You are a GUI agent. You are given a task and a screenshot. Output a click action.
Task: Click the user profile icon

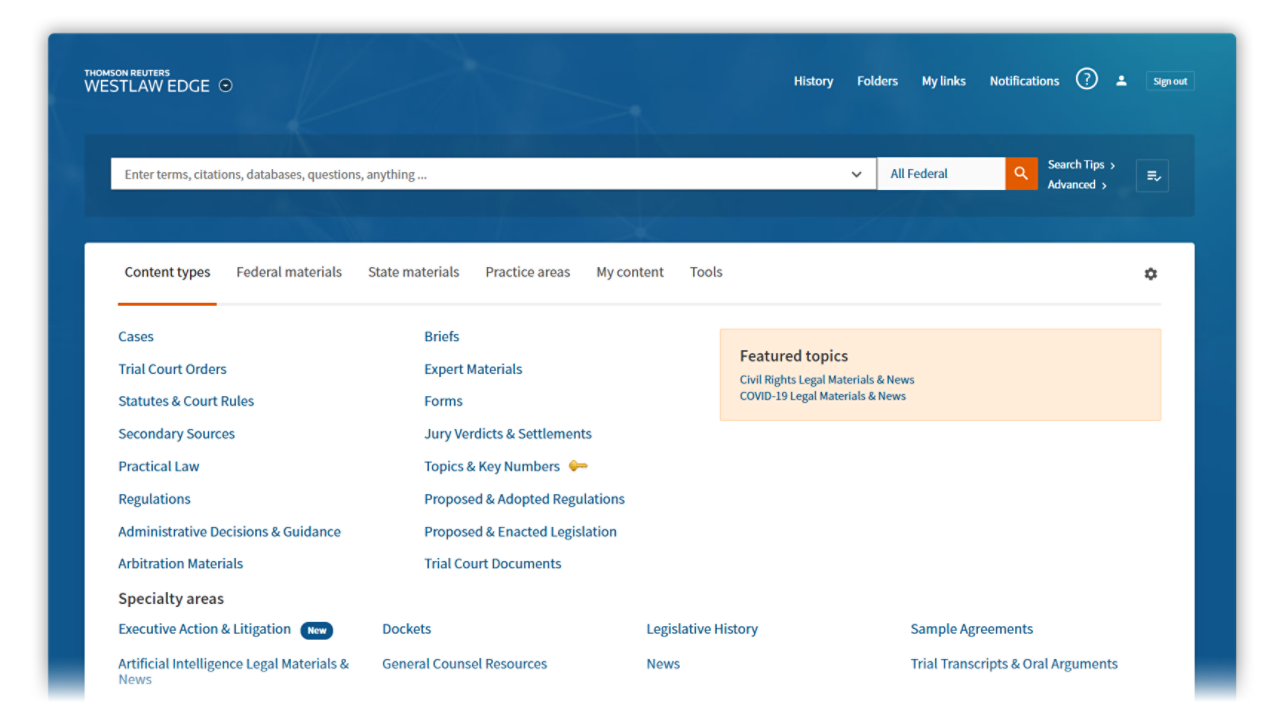click(x=1121, y=81)
